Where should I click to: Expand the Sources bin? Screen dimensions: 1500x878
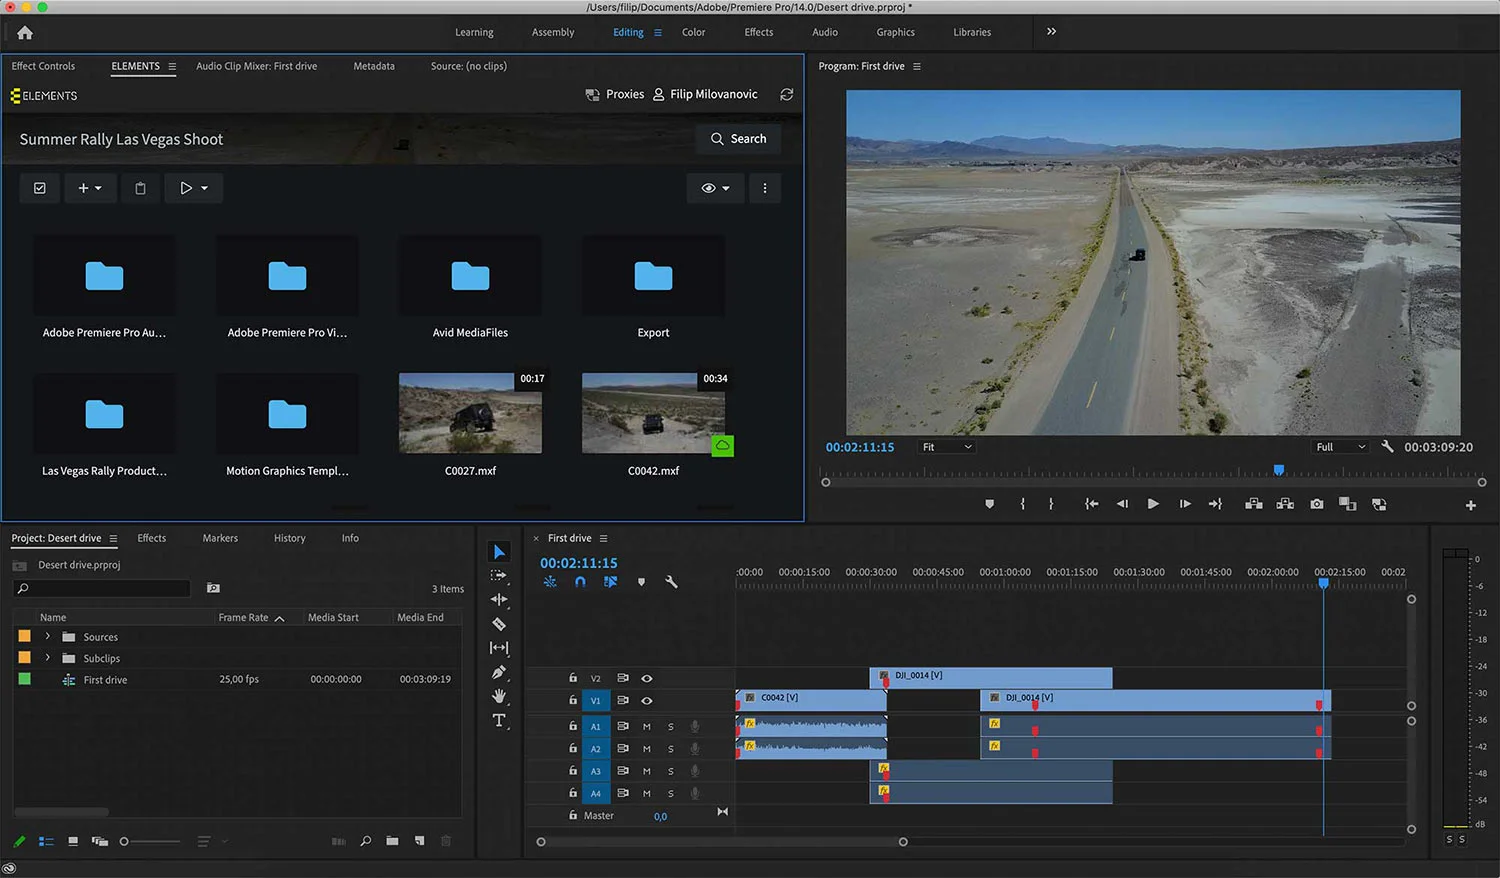pos(47,636)
